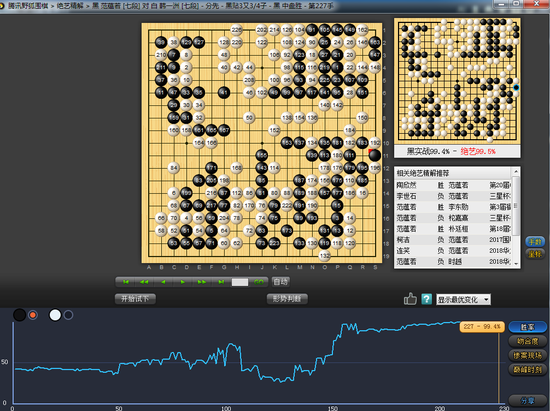Jump to the first move

tap(126, 282)
